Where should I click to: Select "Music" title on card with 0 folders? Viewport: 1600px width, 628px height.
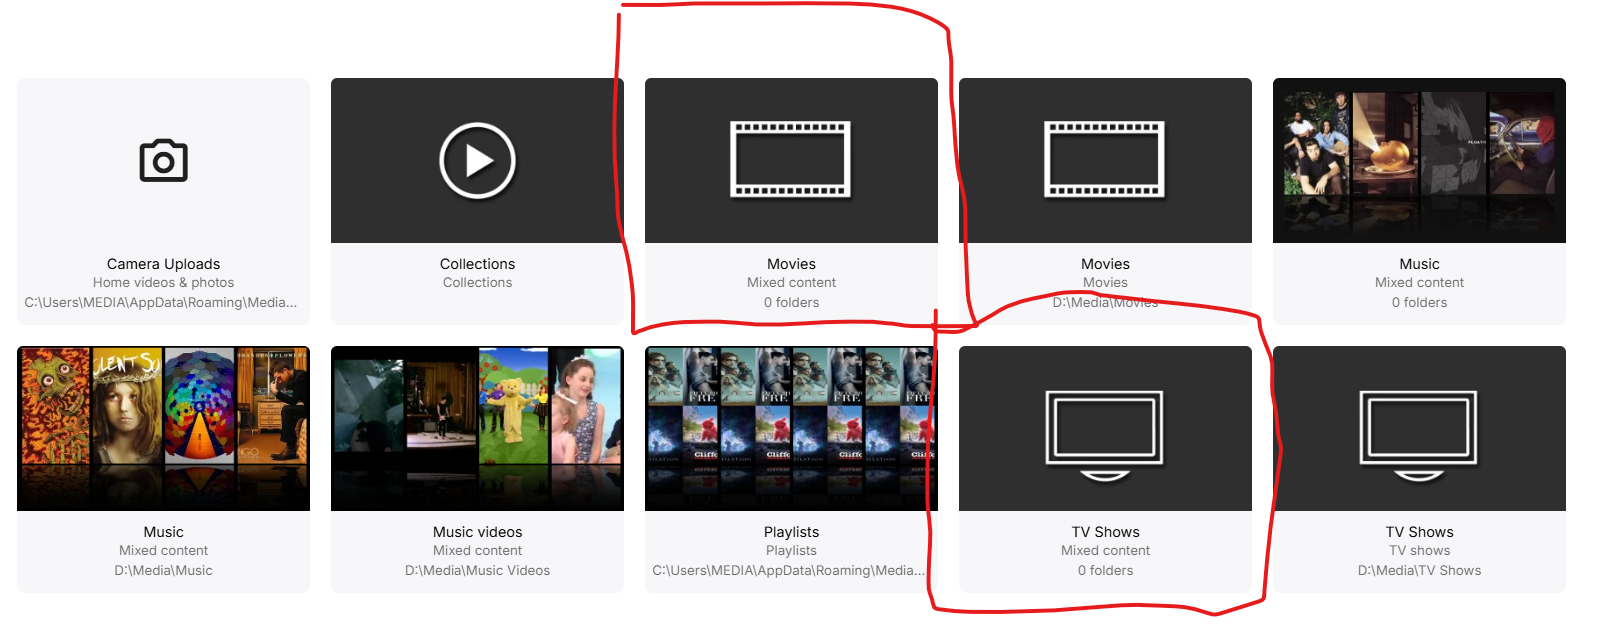click(x=1419, y=264)
